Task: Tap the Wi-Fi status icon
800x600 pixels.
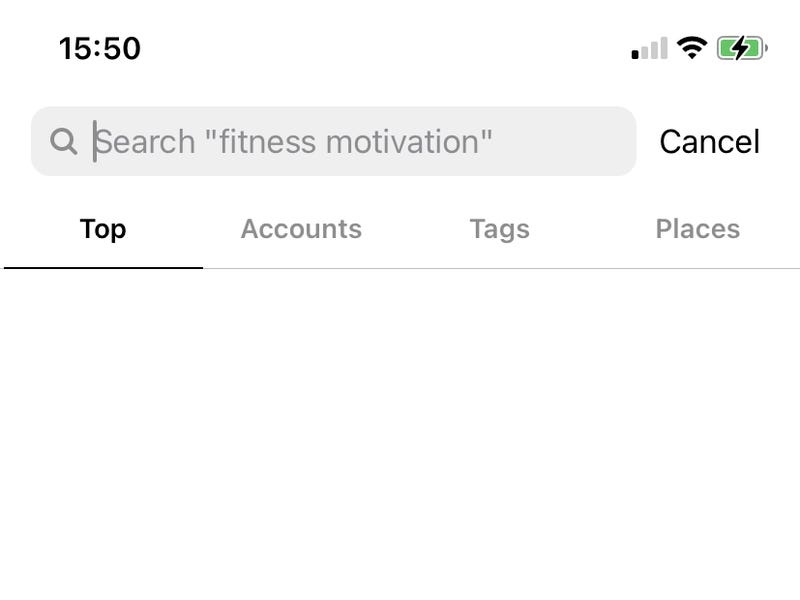Action: coord(691,48)
